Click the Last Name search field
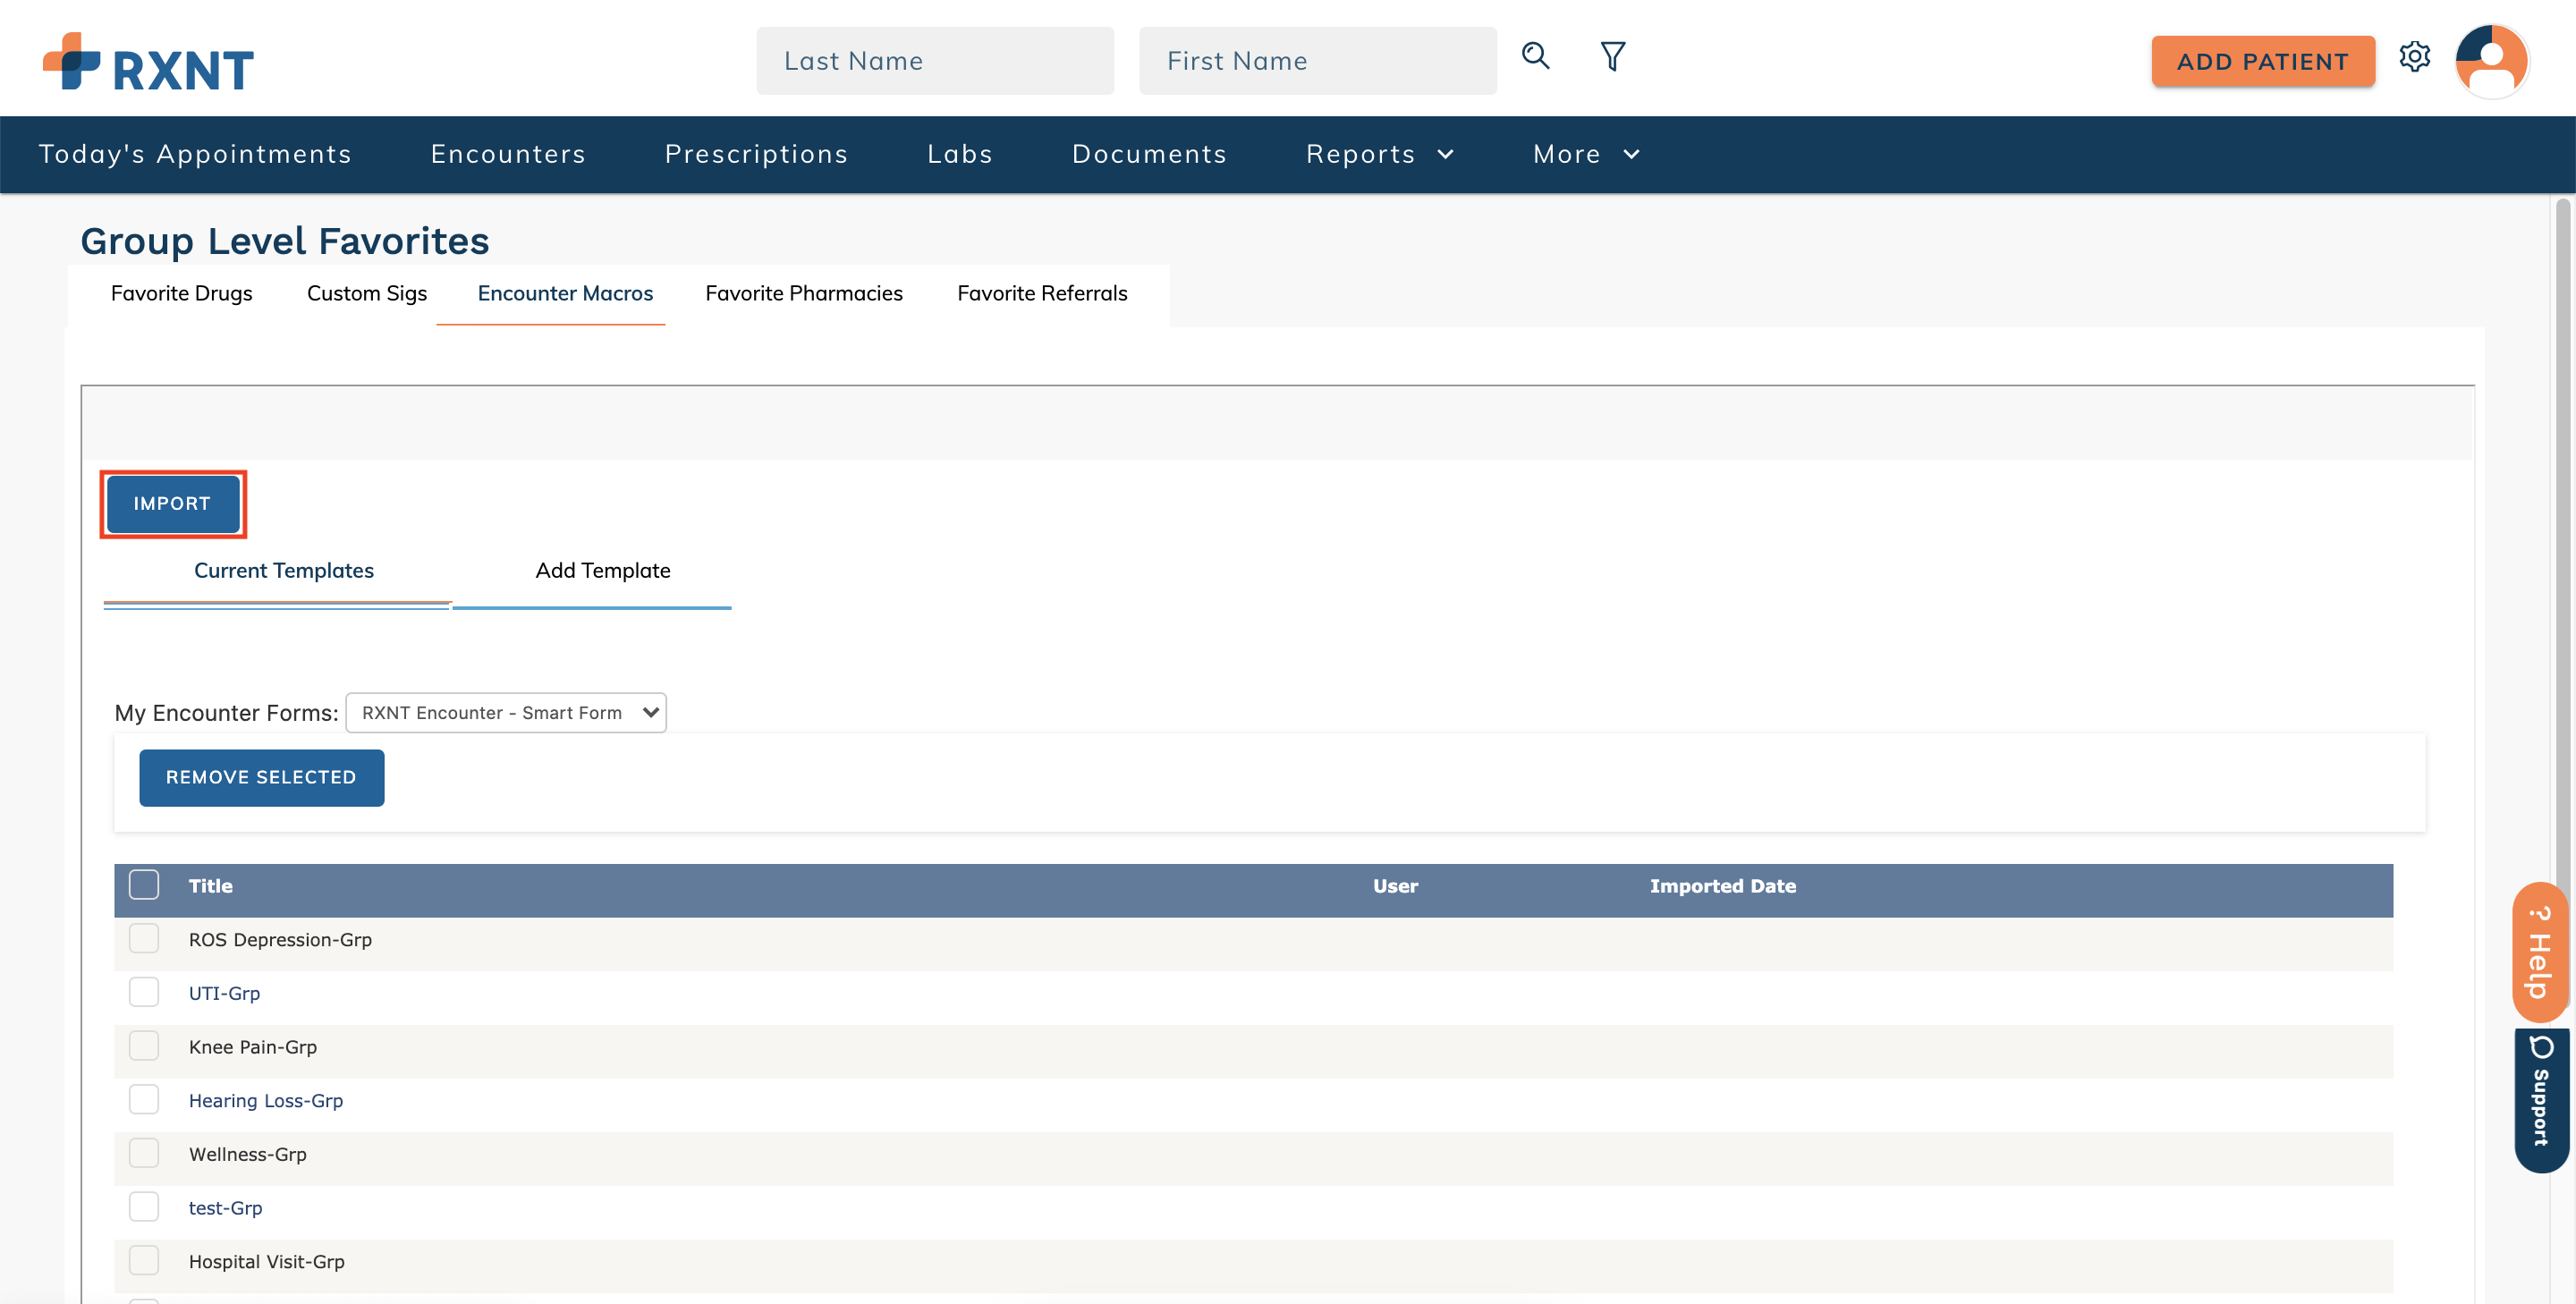Viewport: 2576px width, 1304px height. pos(934,61)
